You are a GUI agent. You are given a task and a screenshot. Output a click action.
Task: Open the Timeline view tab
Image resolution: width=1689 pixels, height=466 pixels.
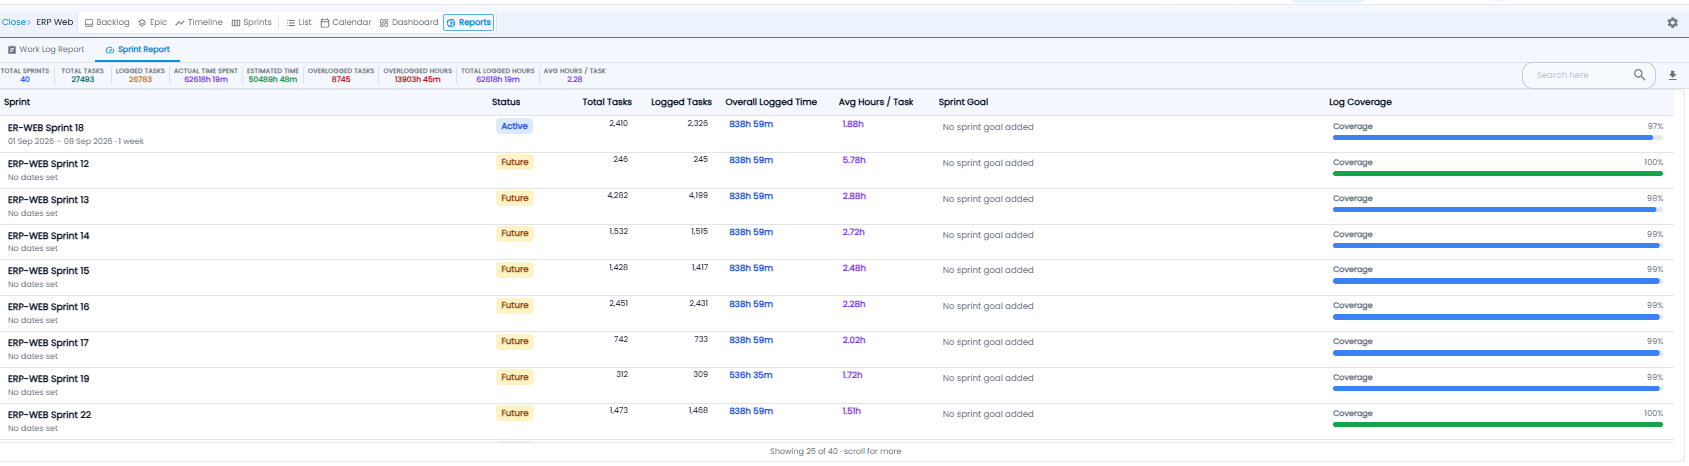click(199, 22)
